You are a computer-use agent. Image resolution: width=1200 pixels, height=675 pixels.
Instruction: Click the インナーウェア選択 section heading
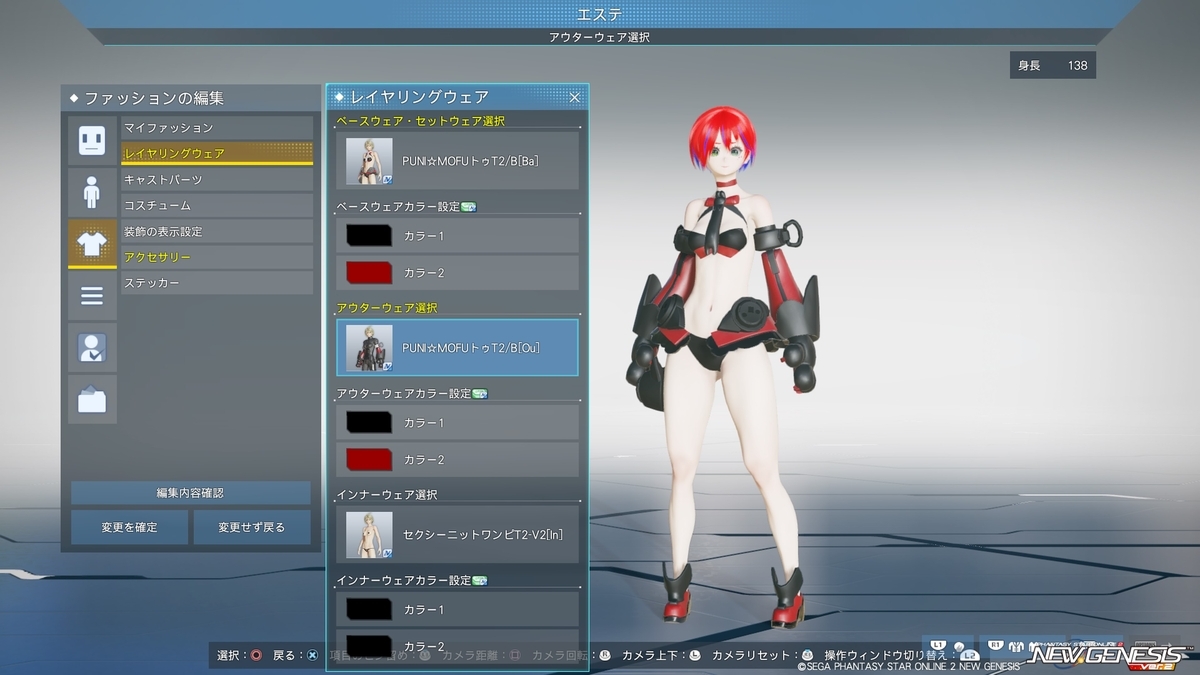pos(387,495)
